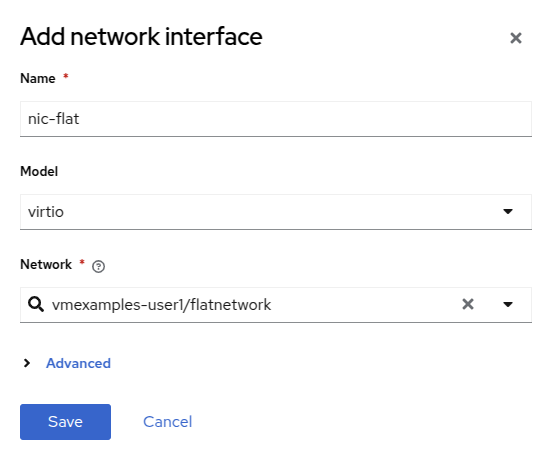The width and height of the screenshot is (552, 463).
Task: Select the nic-flat text in Name box
Action: [54, 119]
